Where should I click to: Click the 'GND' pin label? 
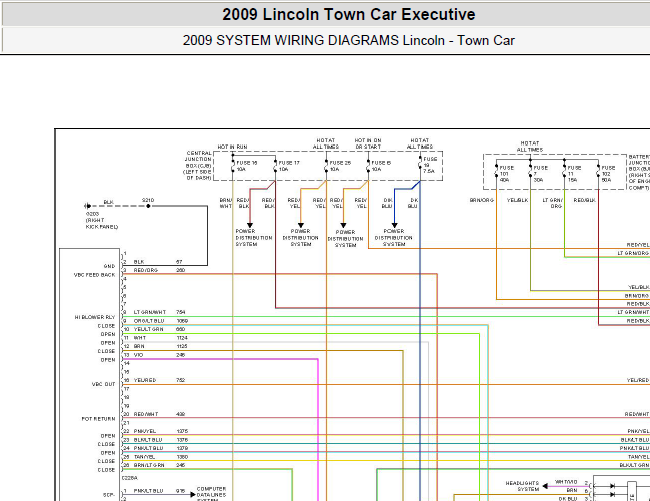[109, 266]
